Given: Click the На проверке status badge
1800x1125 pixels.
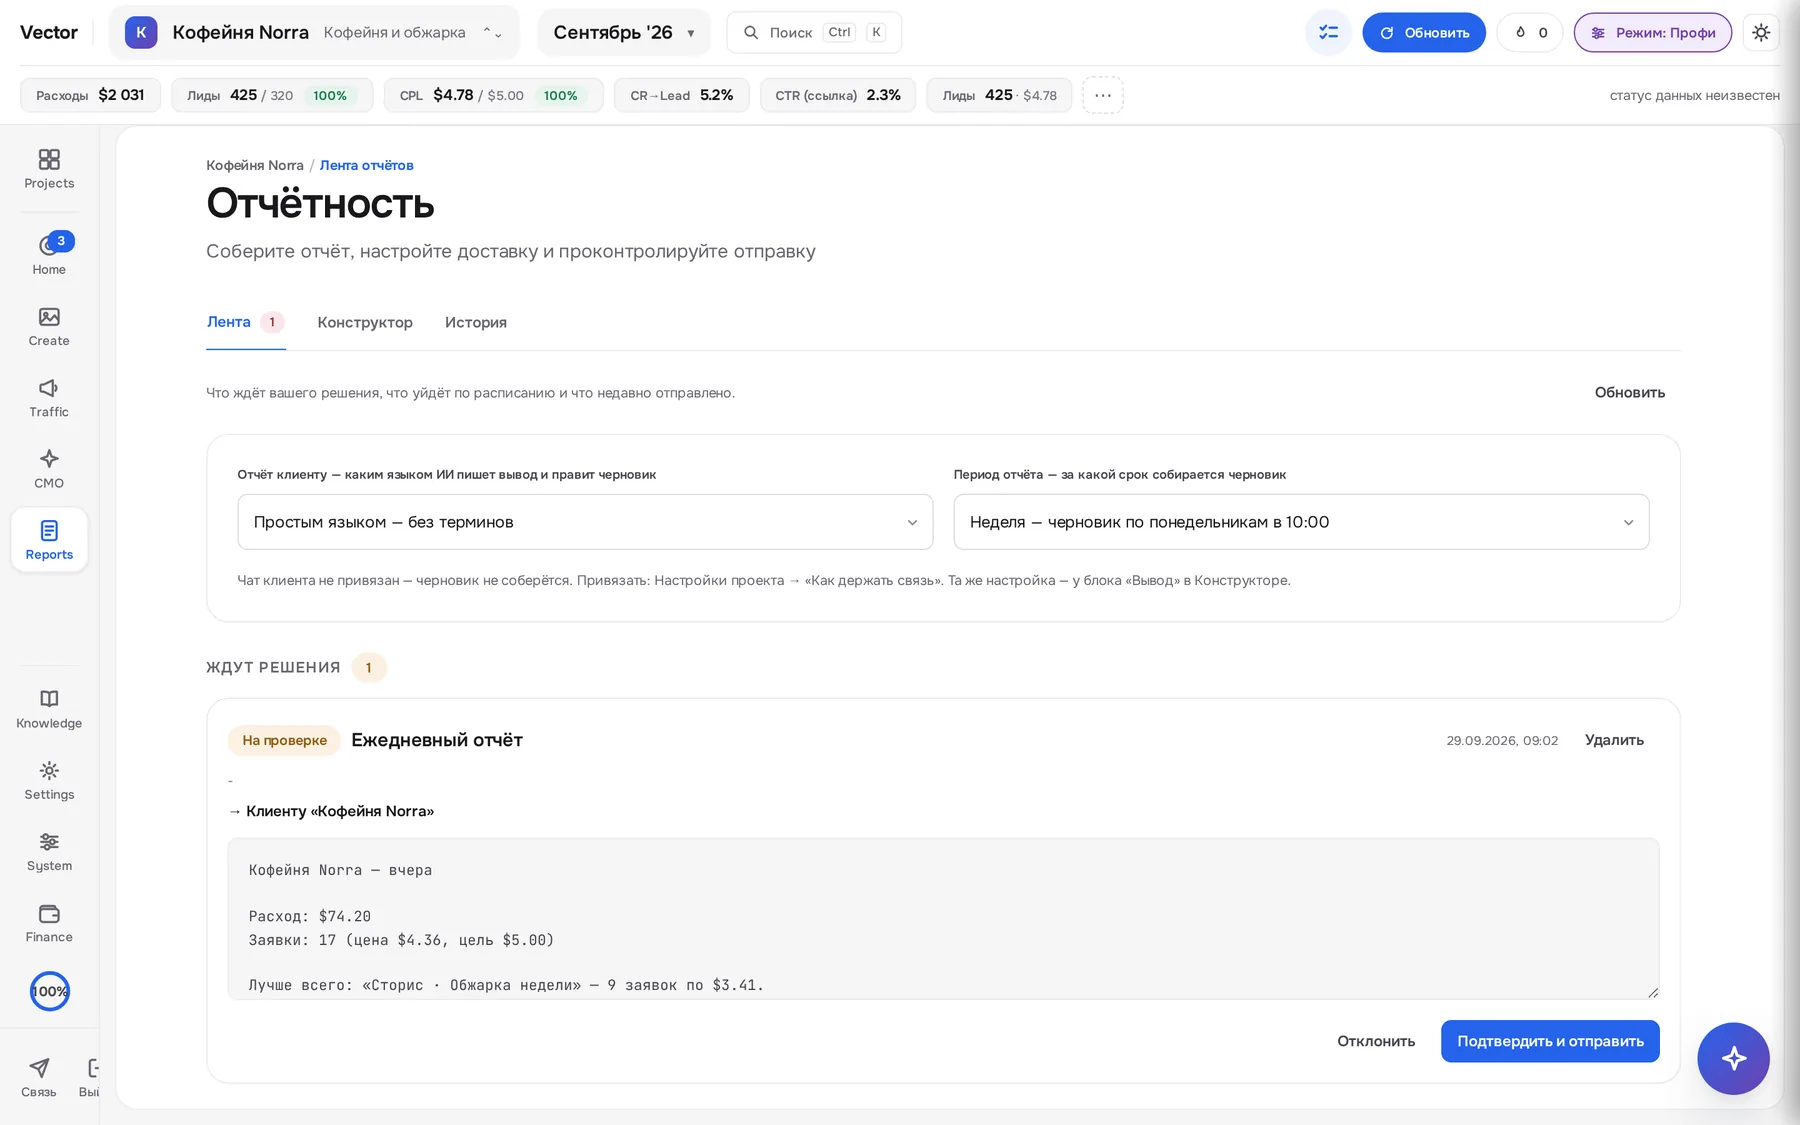Looking at the screenshot, I should [284, 740].
